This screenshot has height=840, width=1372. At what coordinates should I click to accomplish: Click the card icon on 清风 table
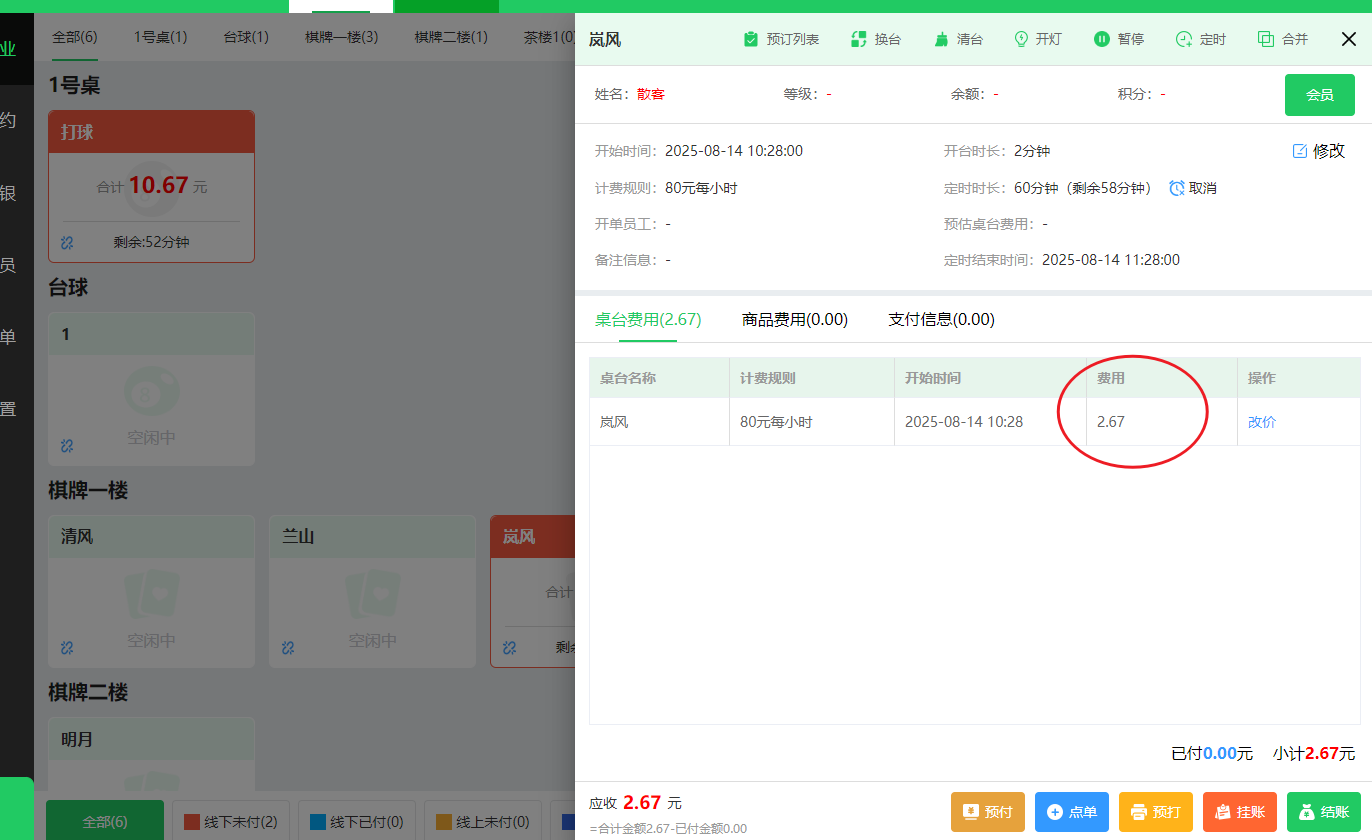click(x=151, y=594)
